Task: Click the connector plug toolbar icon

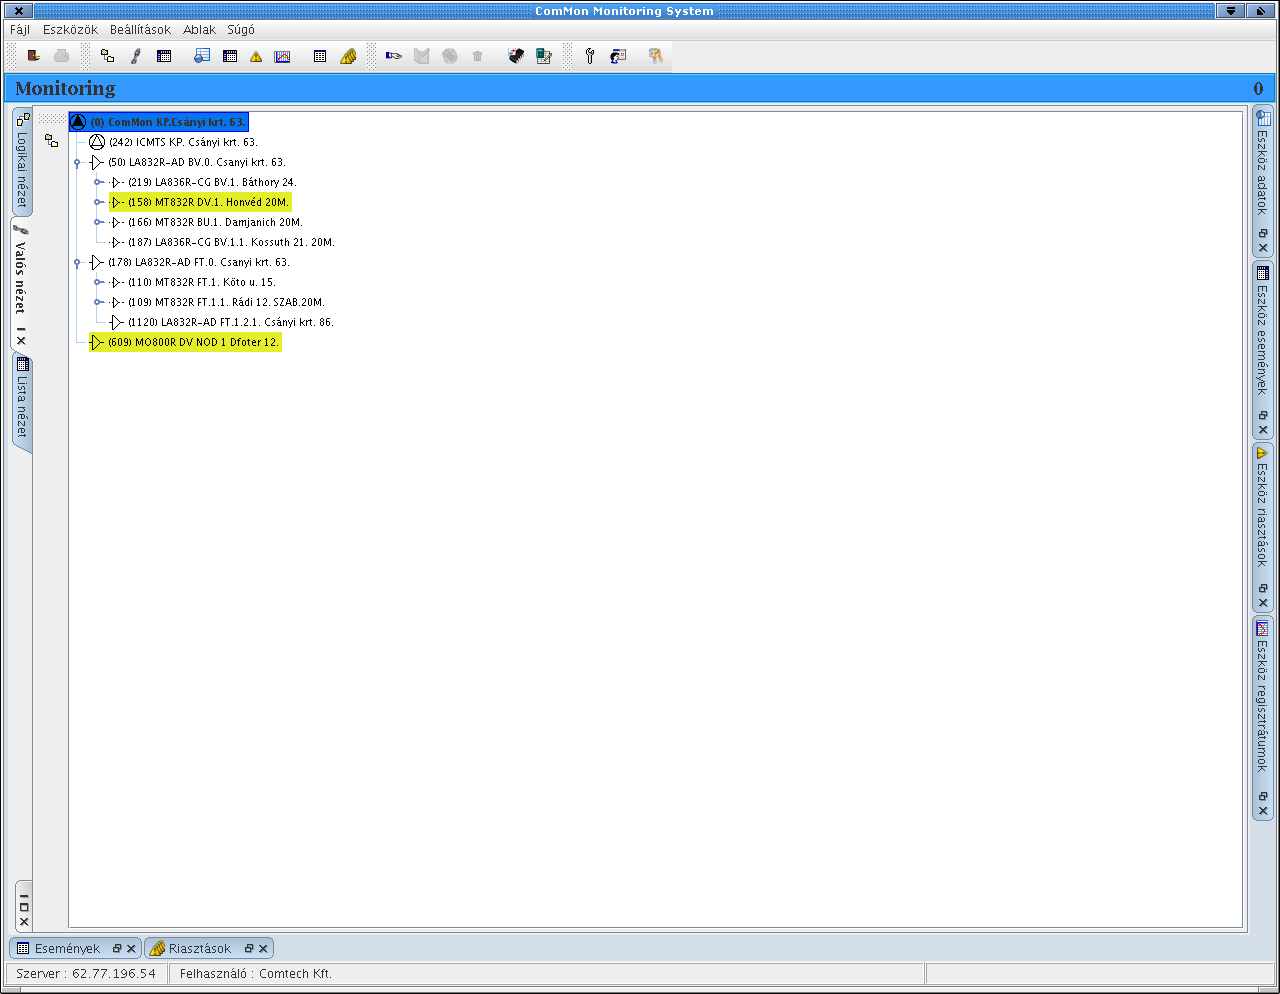Action: (x=136, y=56)
